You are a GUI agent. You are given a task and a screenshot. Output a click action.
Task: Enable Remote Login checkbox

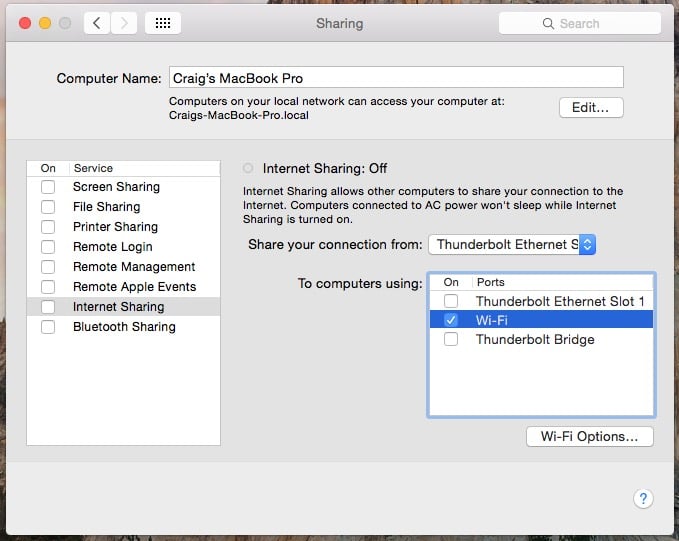coord(48,247)
